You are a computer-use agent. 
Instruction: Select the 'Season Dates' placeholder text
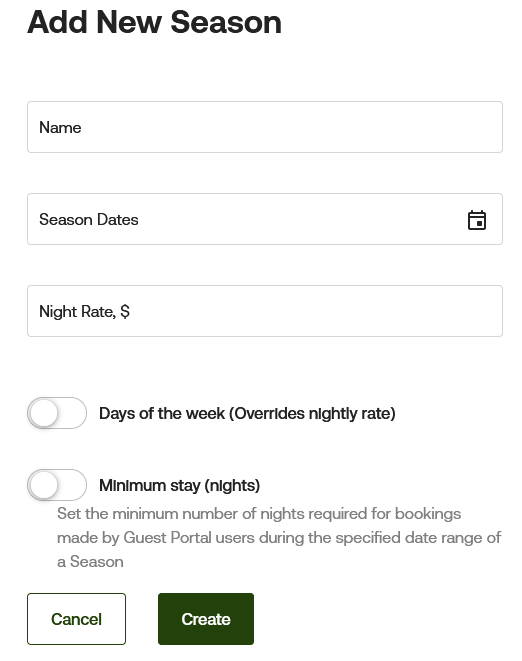coord(89,219)
